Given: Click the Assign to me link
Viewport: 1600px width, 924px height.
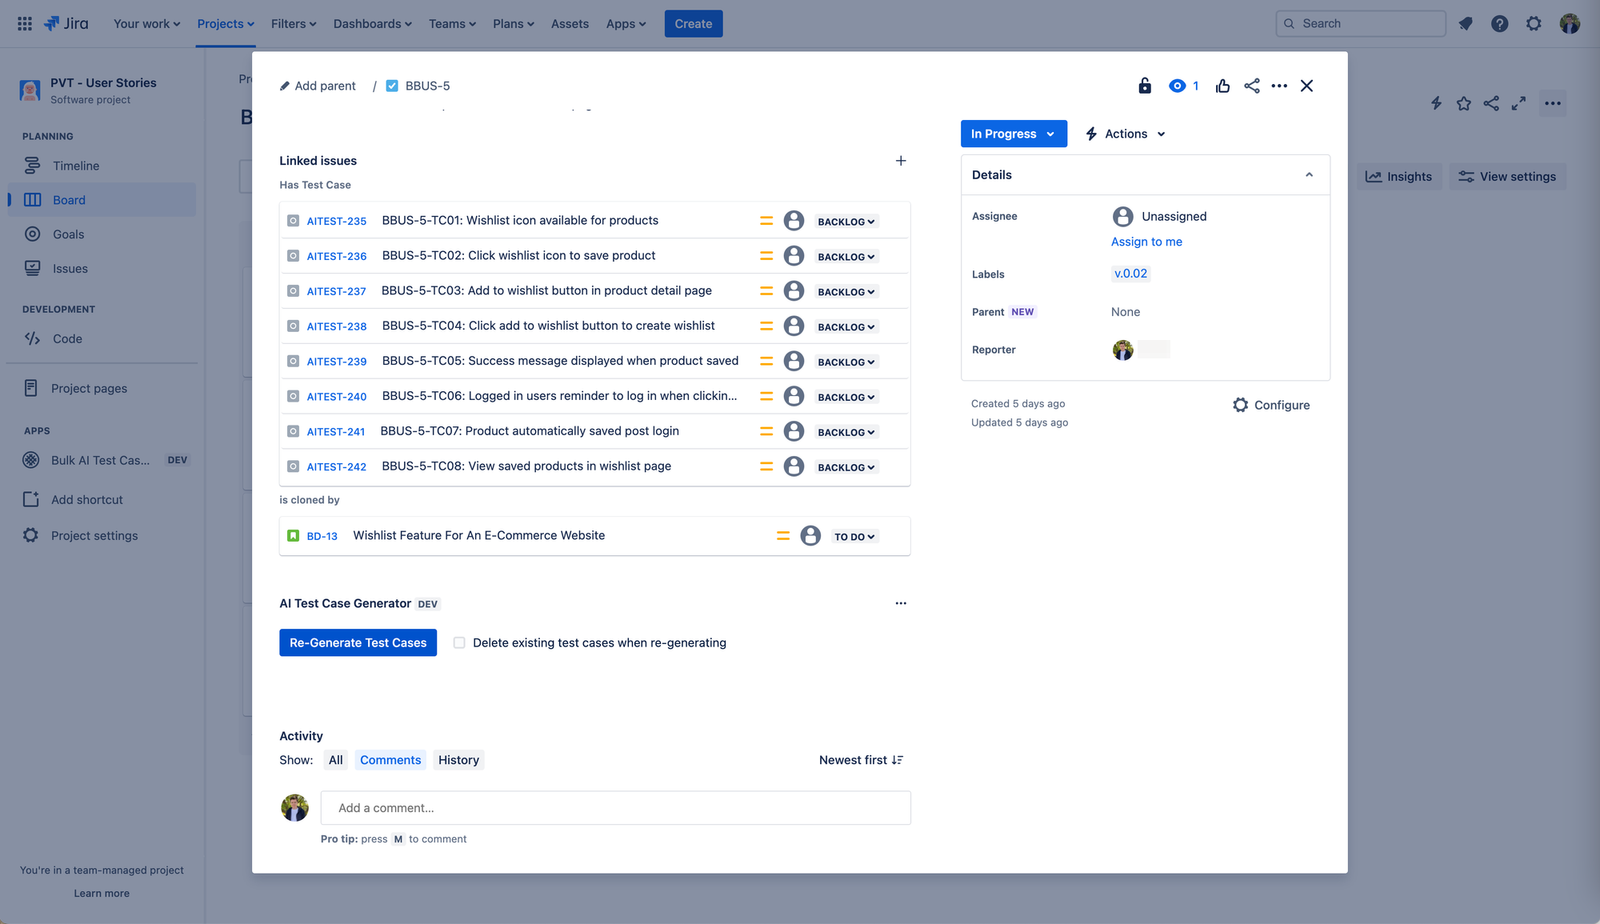Looking at the screenshot, I should click(1146, 241).
